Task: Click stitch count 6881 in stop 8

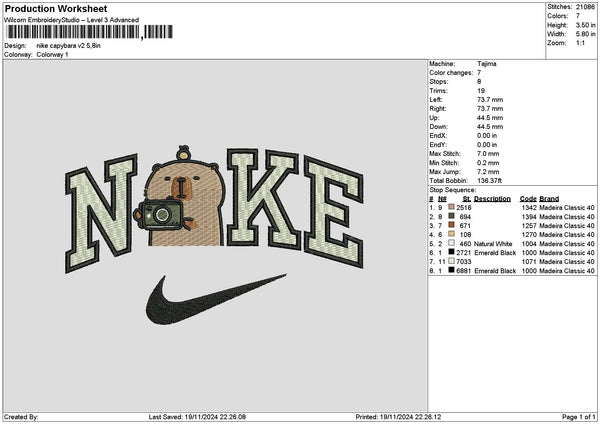Action: [464, 271]
